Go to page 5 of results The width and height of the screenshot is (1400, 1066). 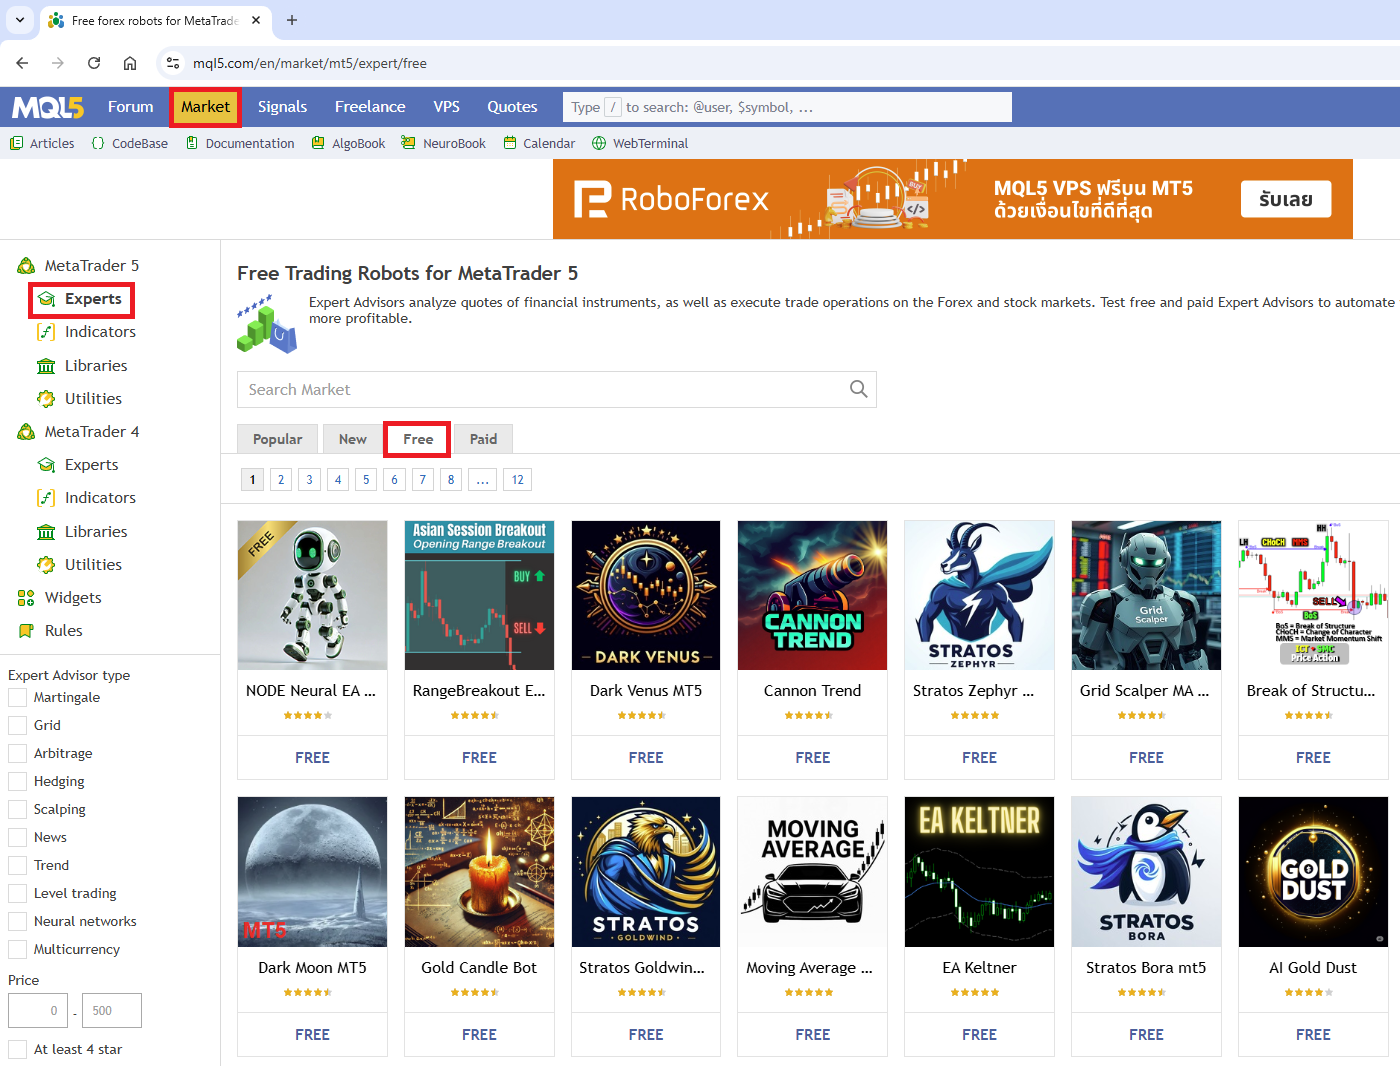coord(366,480)
